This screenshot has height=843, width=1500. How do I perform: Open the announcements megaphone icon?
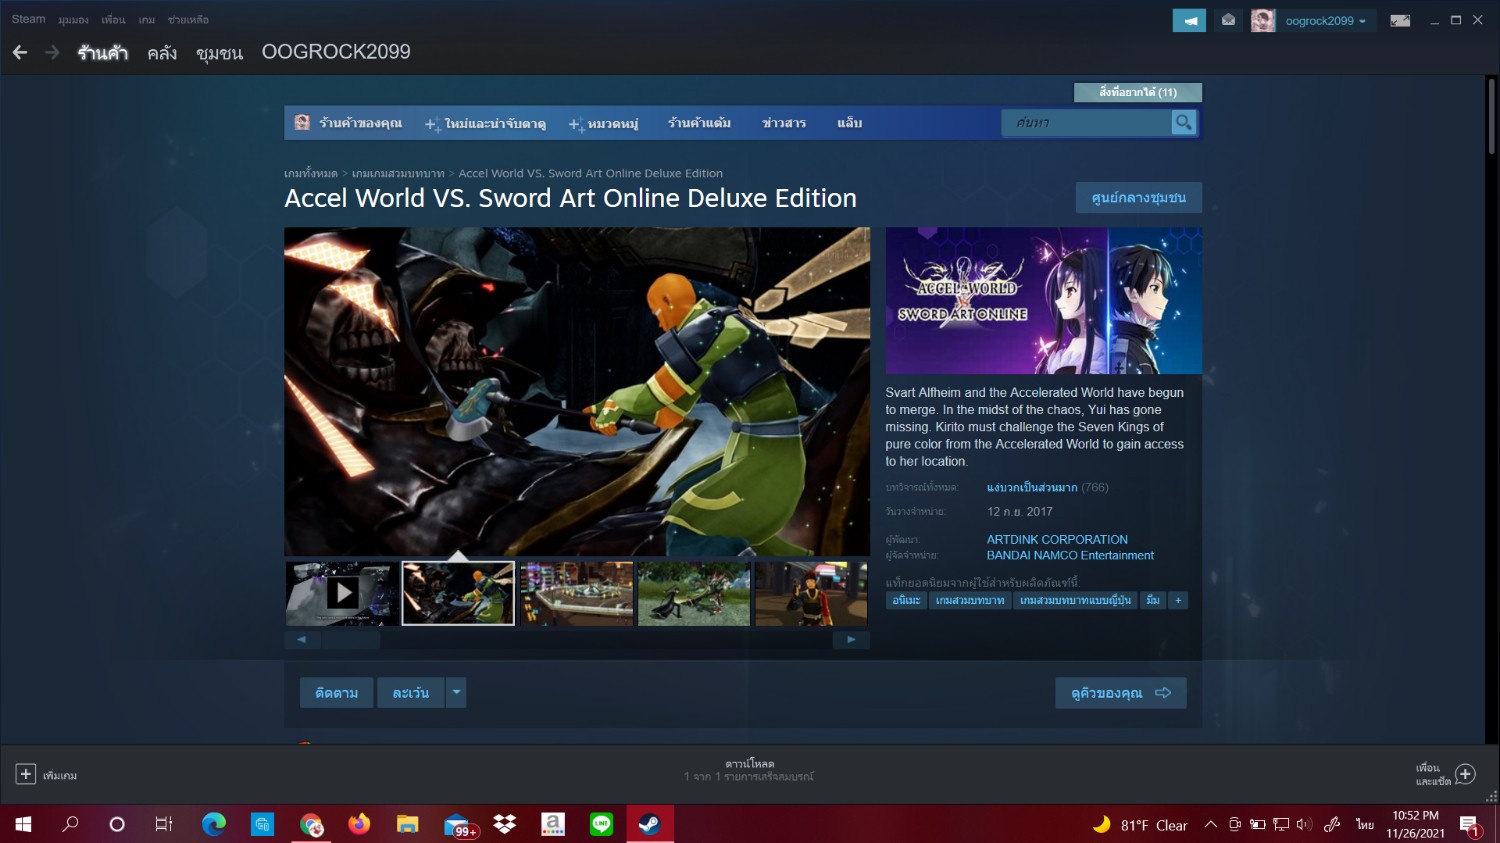point(1189,20)
